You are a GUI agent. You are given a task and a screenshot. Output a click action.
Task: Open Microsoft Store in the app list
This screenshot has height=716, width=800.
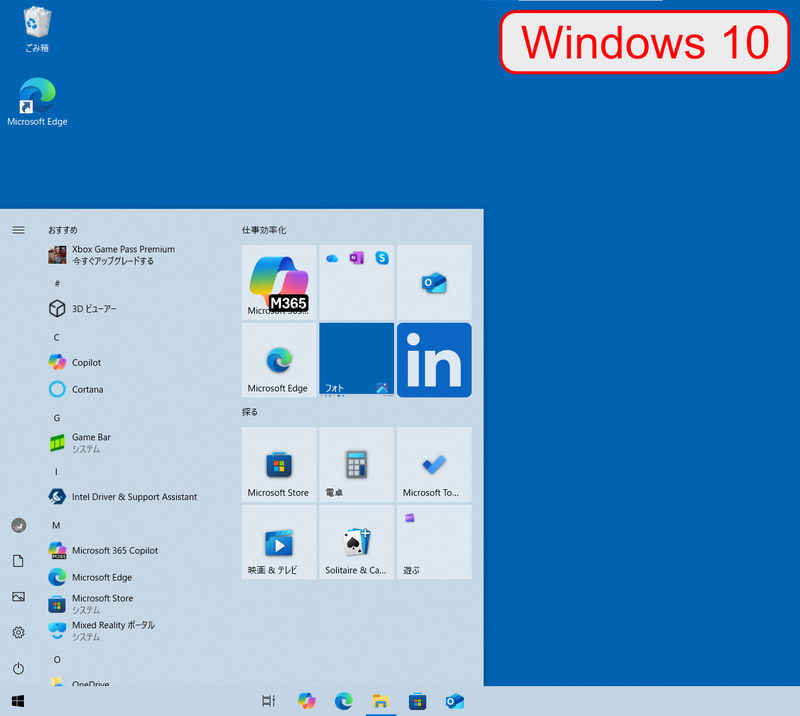[91, 604]
